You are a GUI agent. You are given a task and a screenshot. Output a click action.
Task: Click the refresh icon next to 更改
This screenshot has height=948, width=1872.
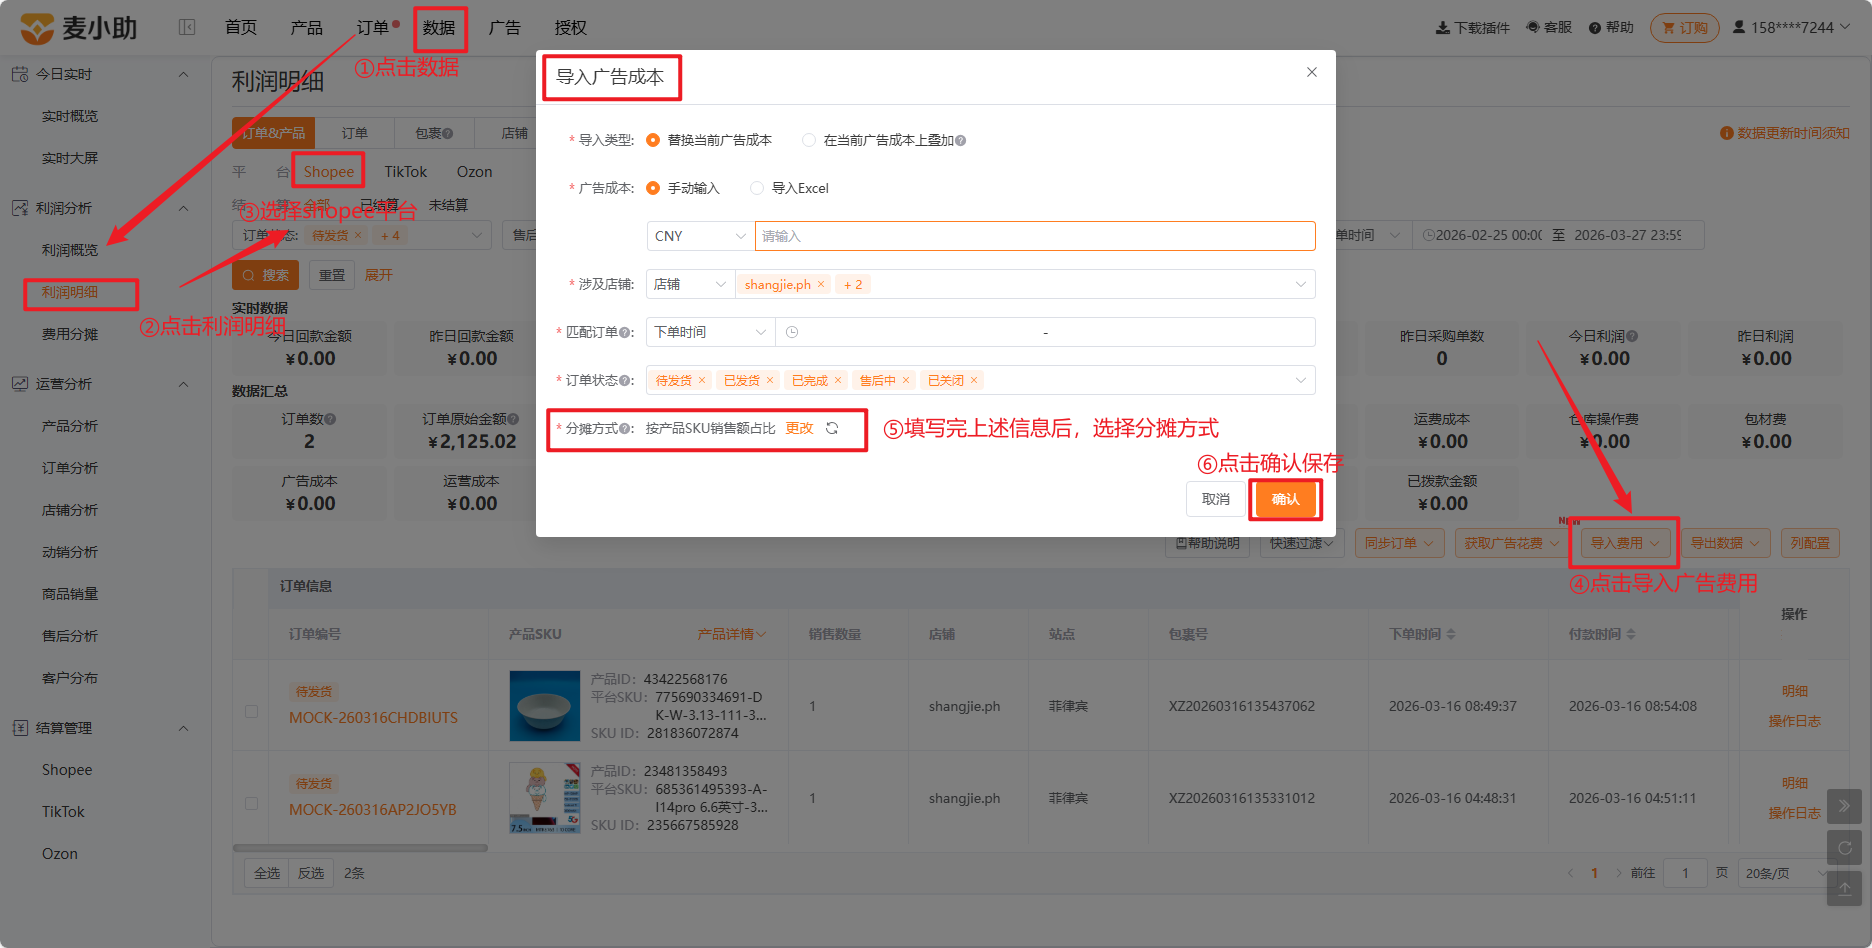tap(832, 428)
